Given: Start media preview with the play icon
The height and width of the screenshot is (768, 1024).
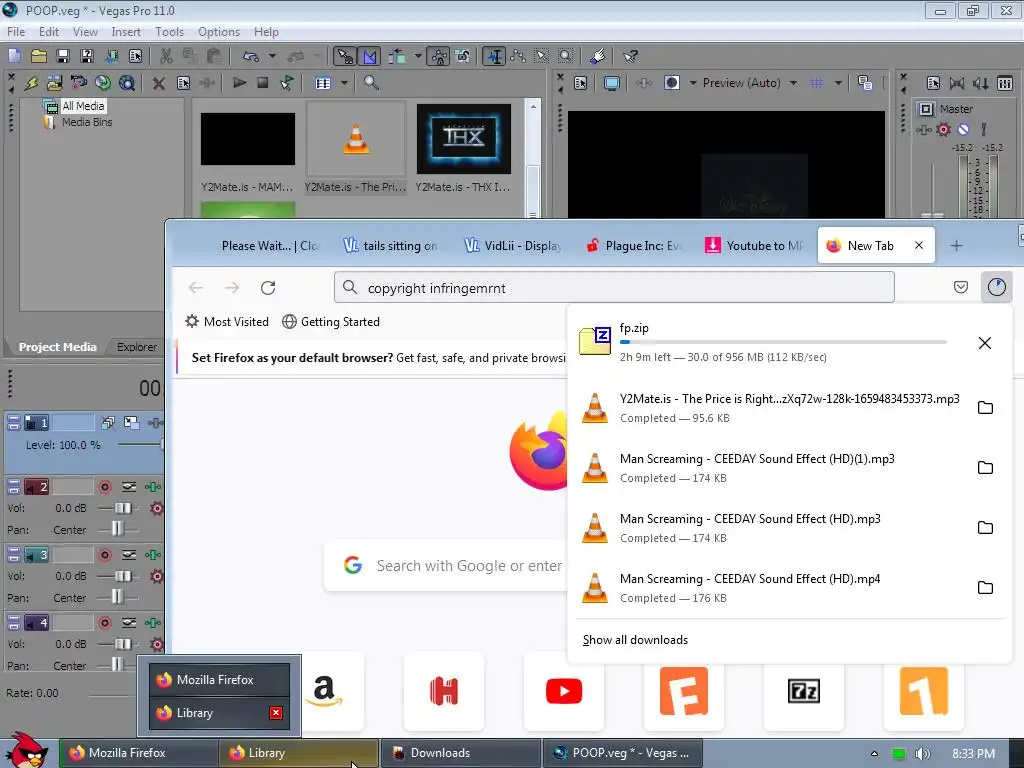Looking at the screenshot, I should tap(239, 83).
